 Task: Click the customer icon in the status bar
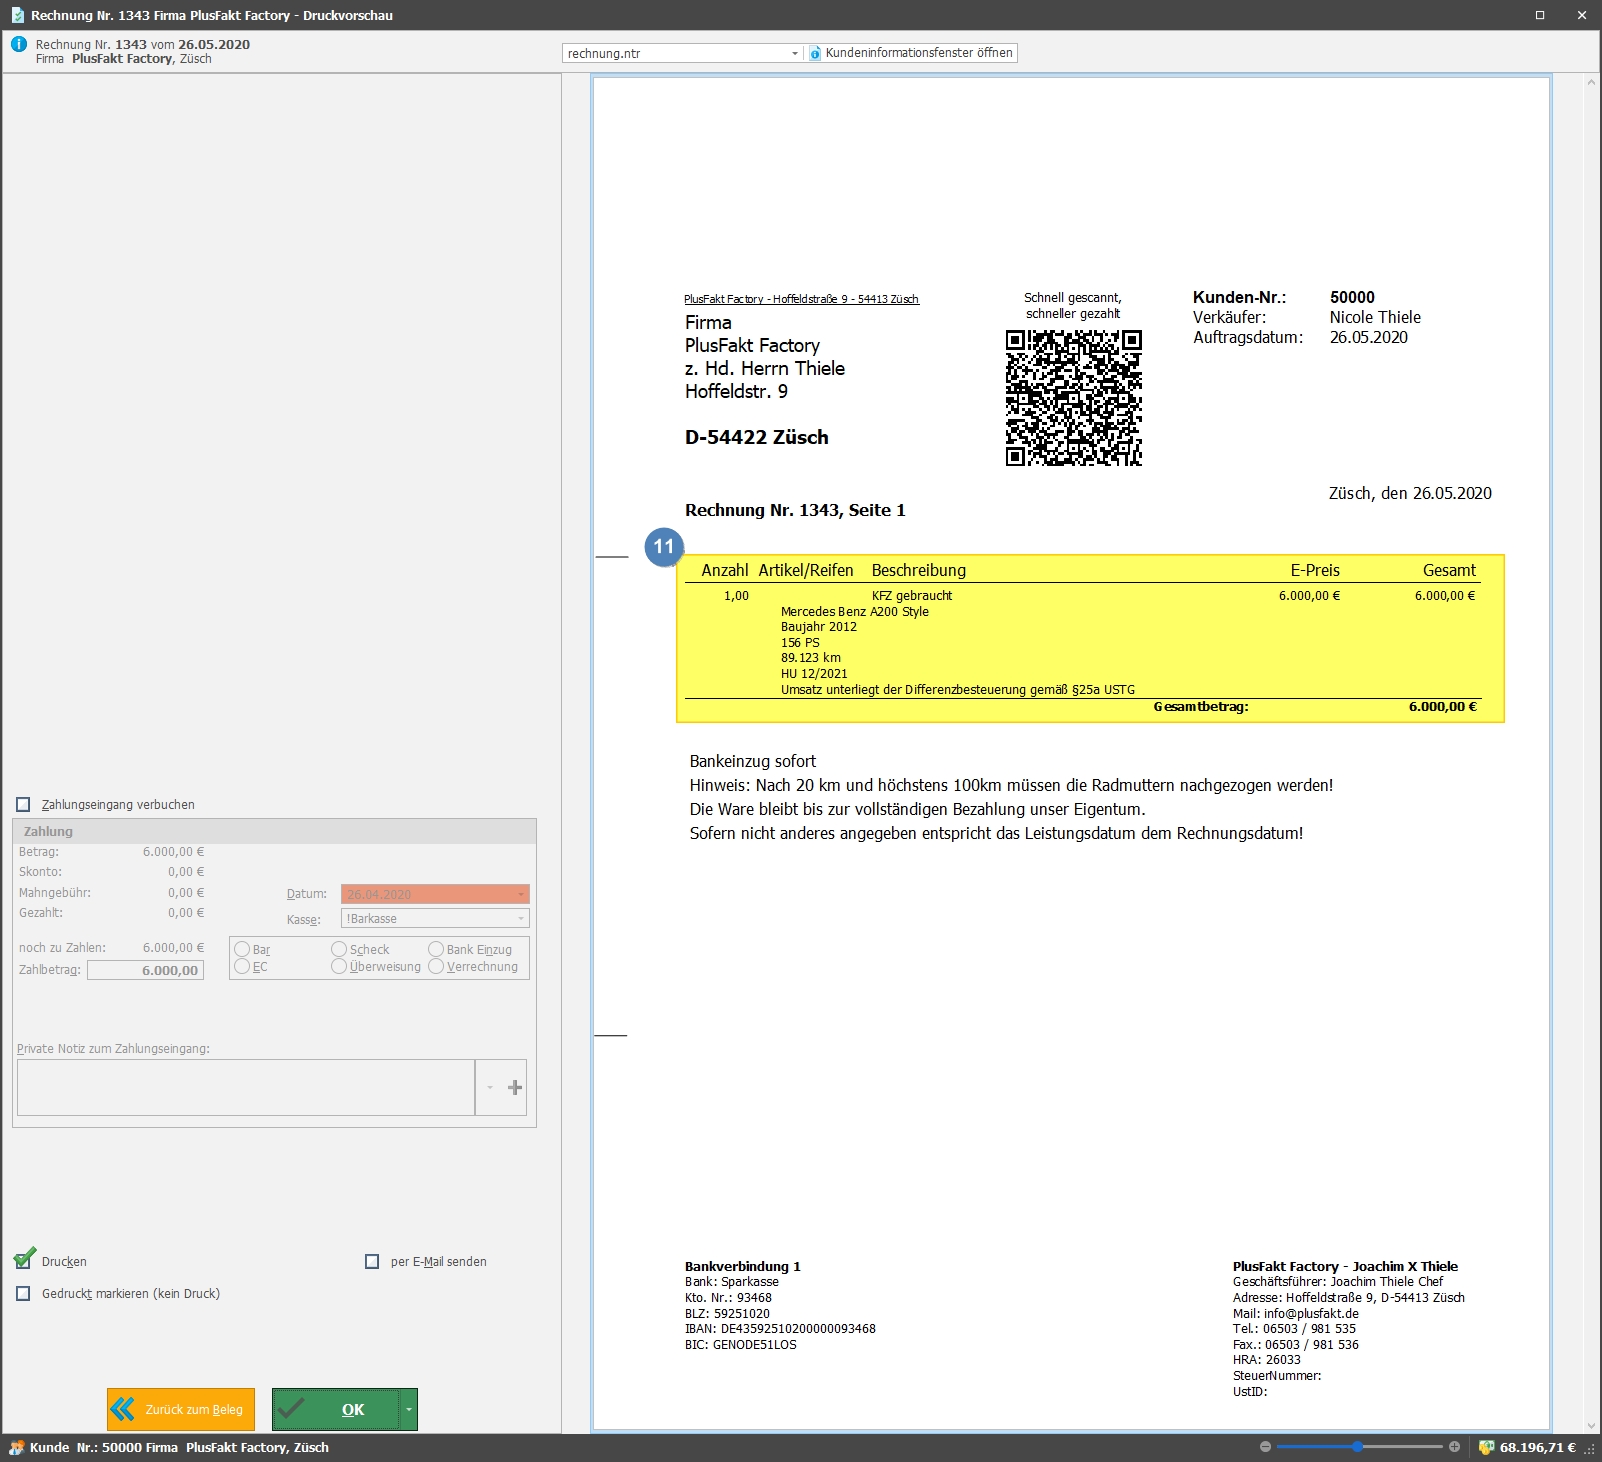(x=16, y=1447)
